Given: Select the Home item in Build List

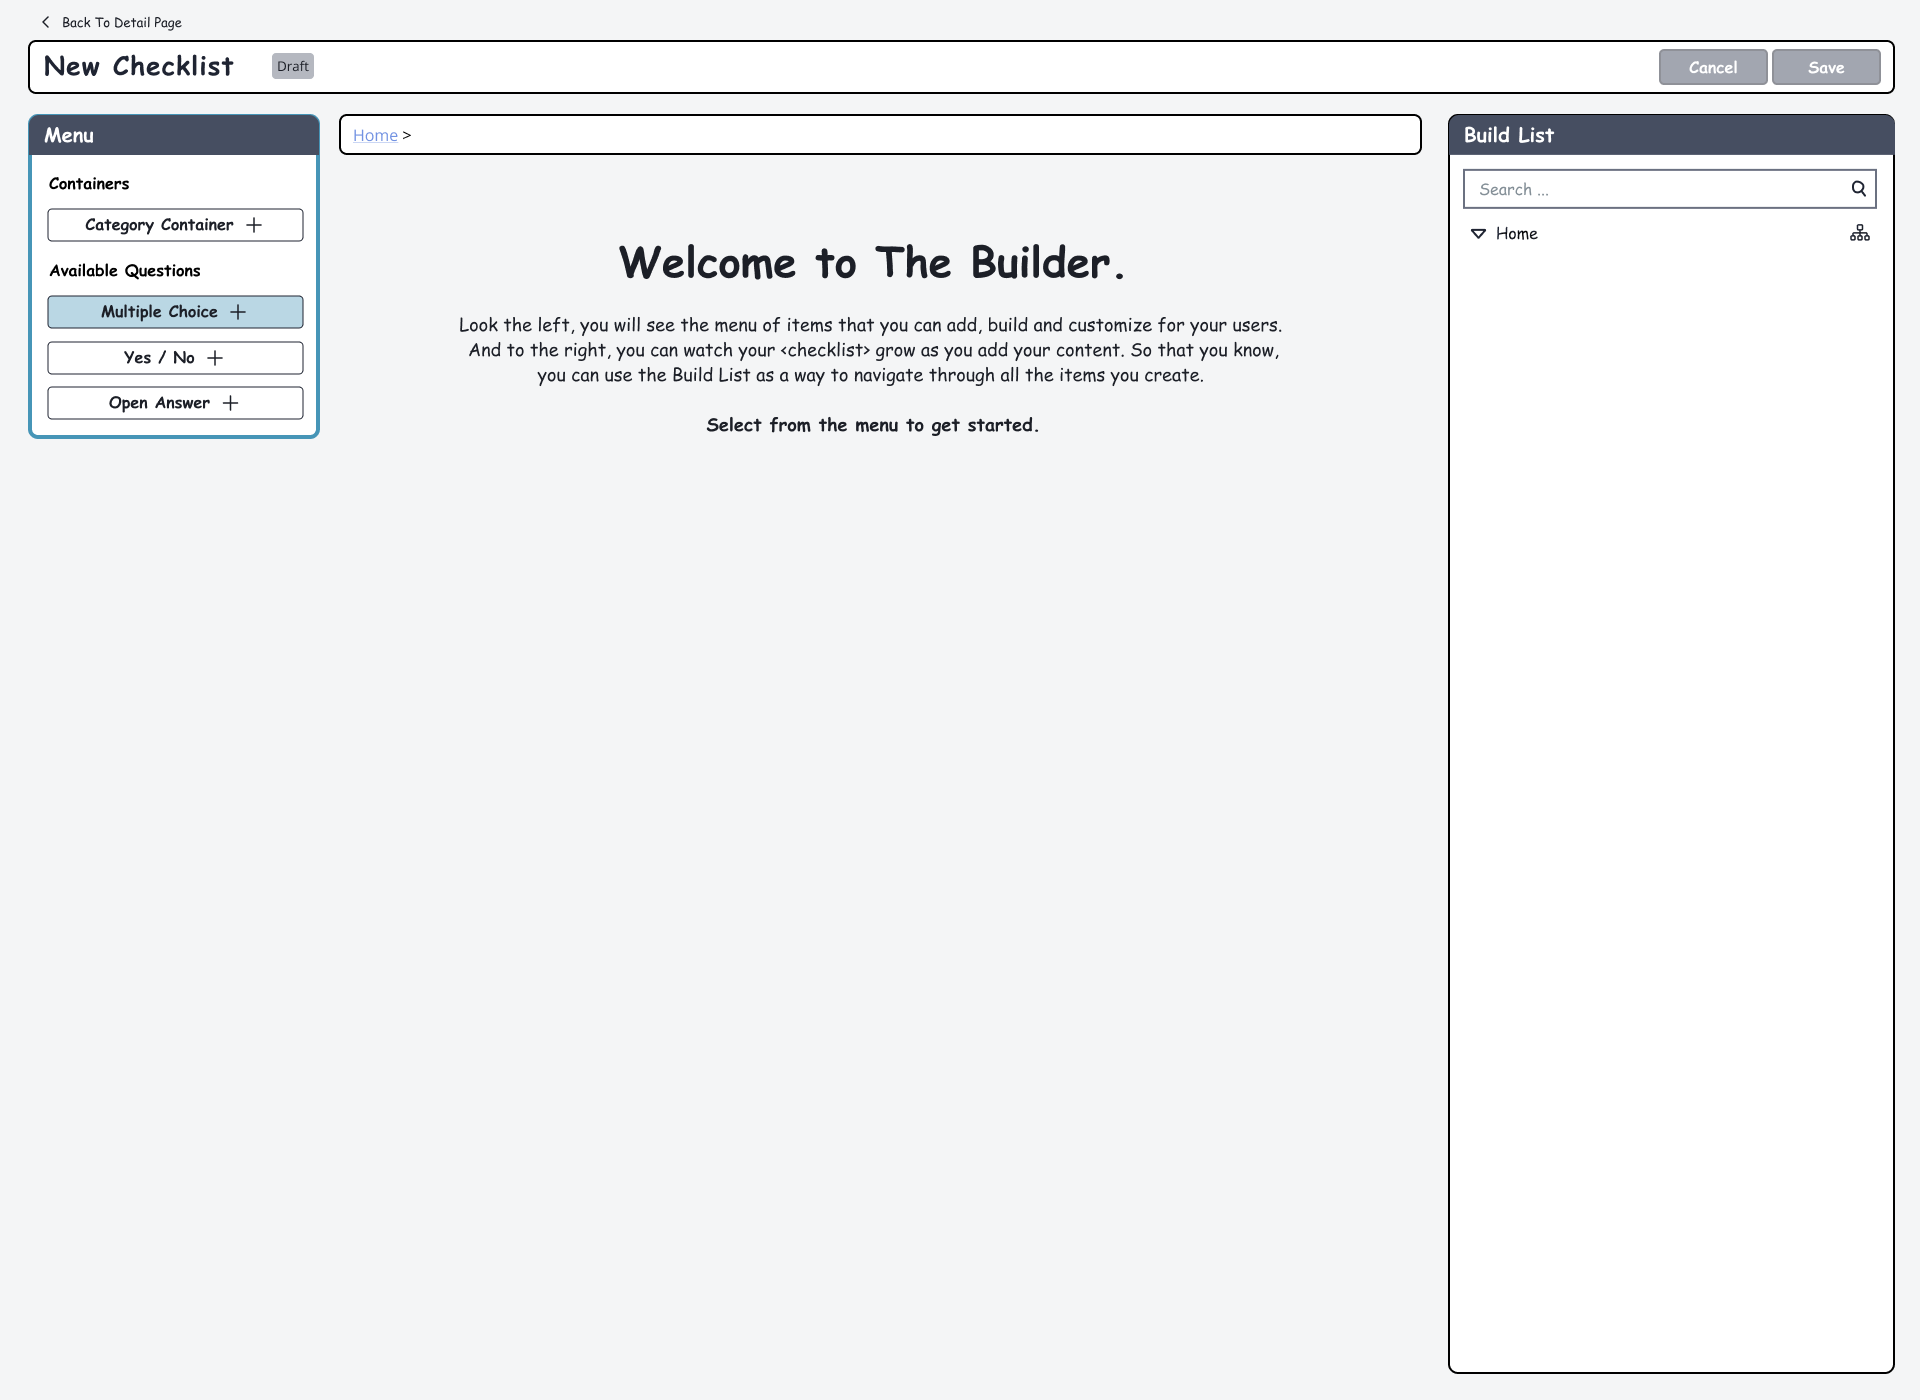Looking at the screenshot, I should 1516,234.
